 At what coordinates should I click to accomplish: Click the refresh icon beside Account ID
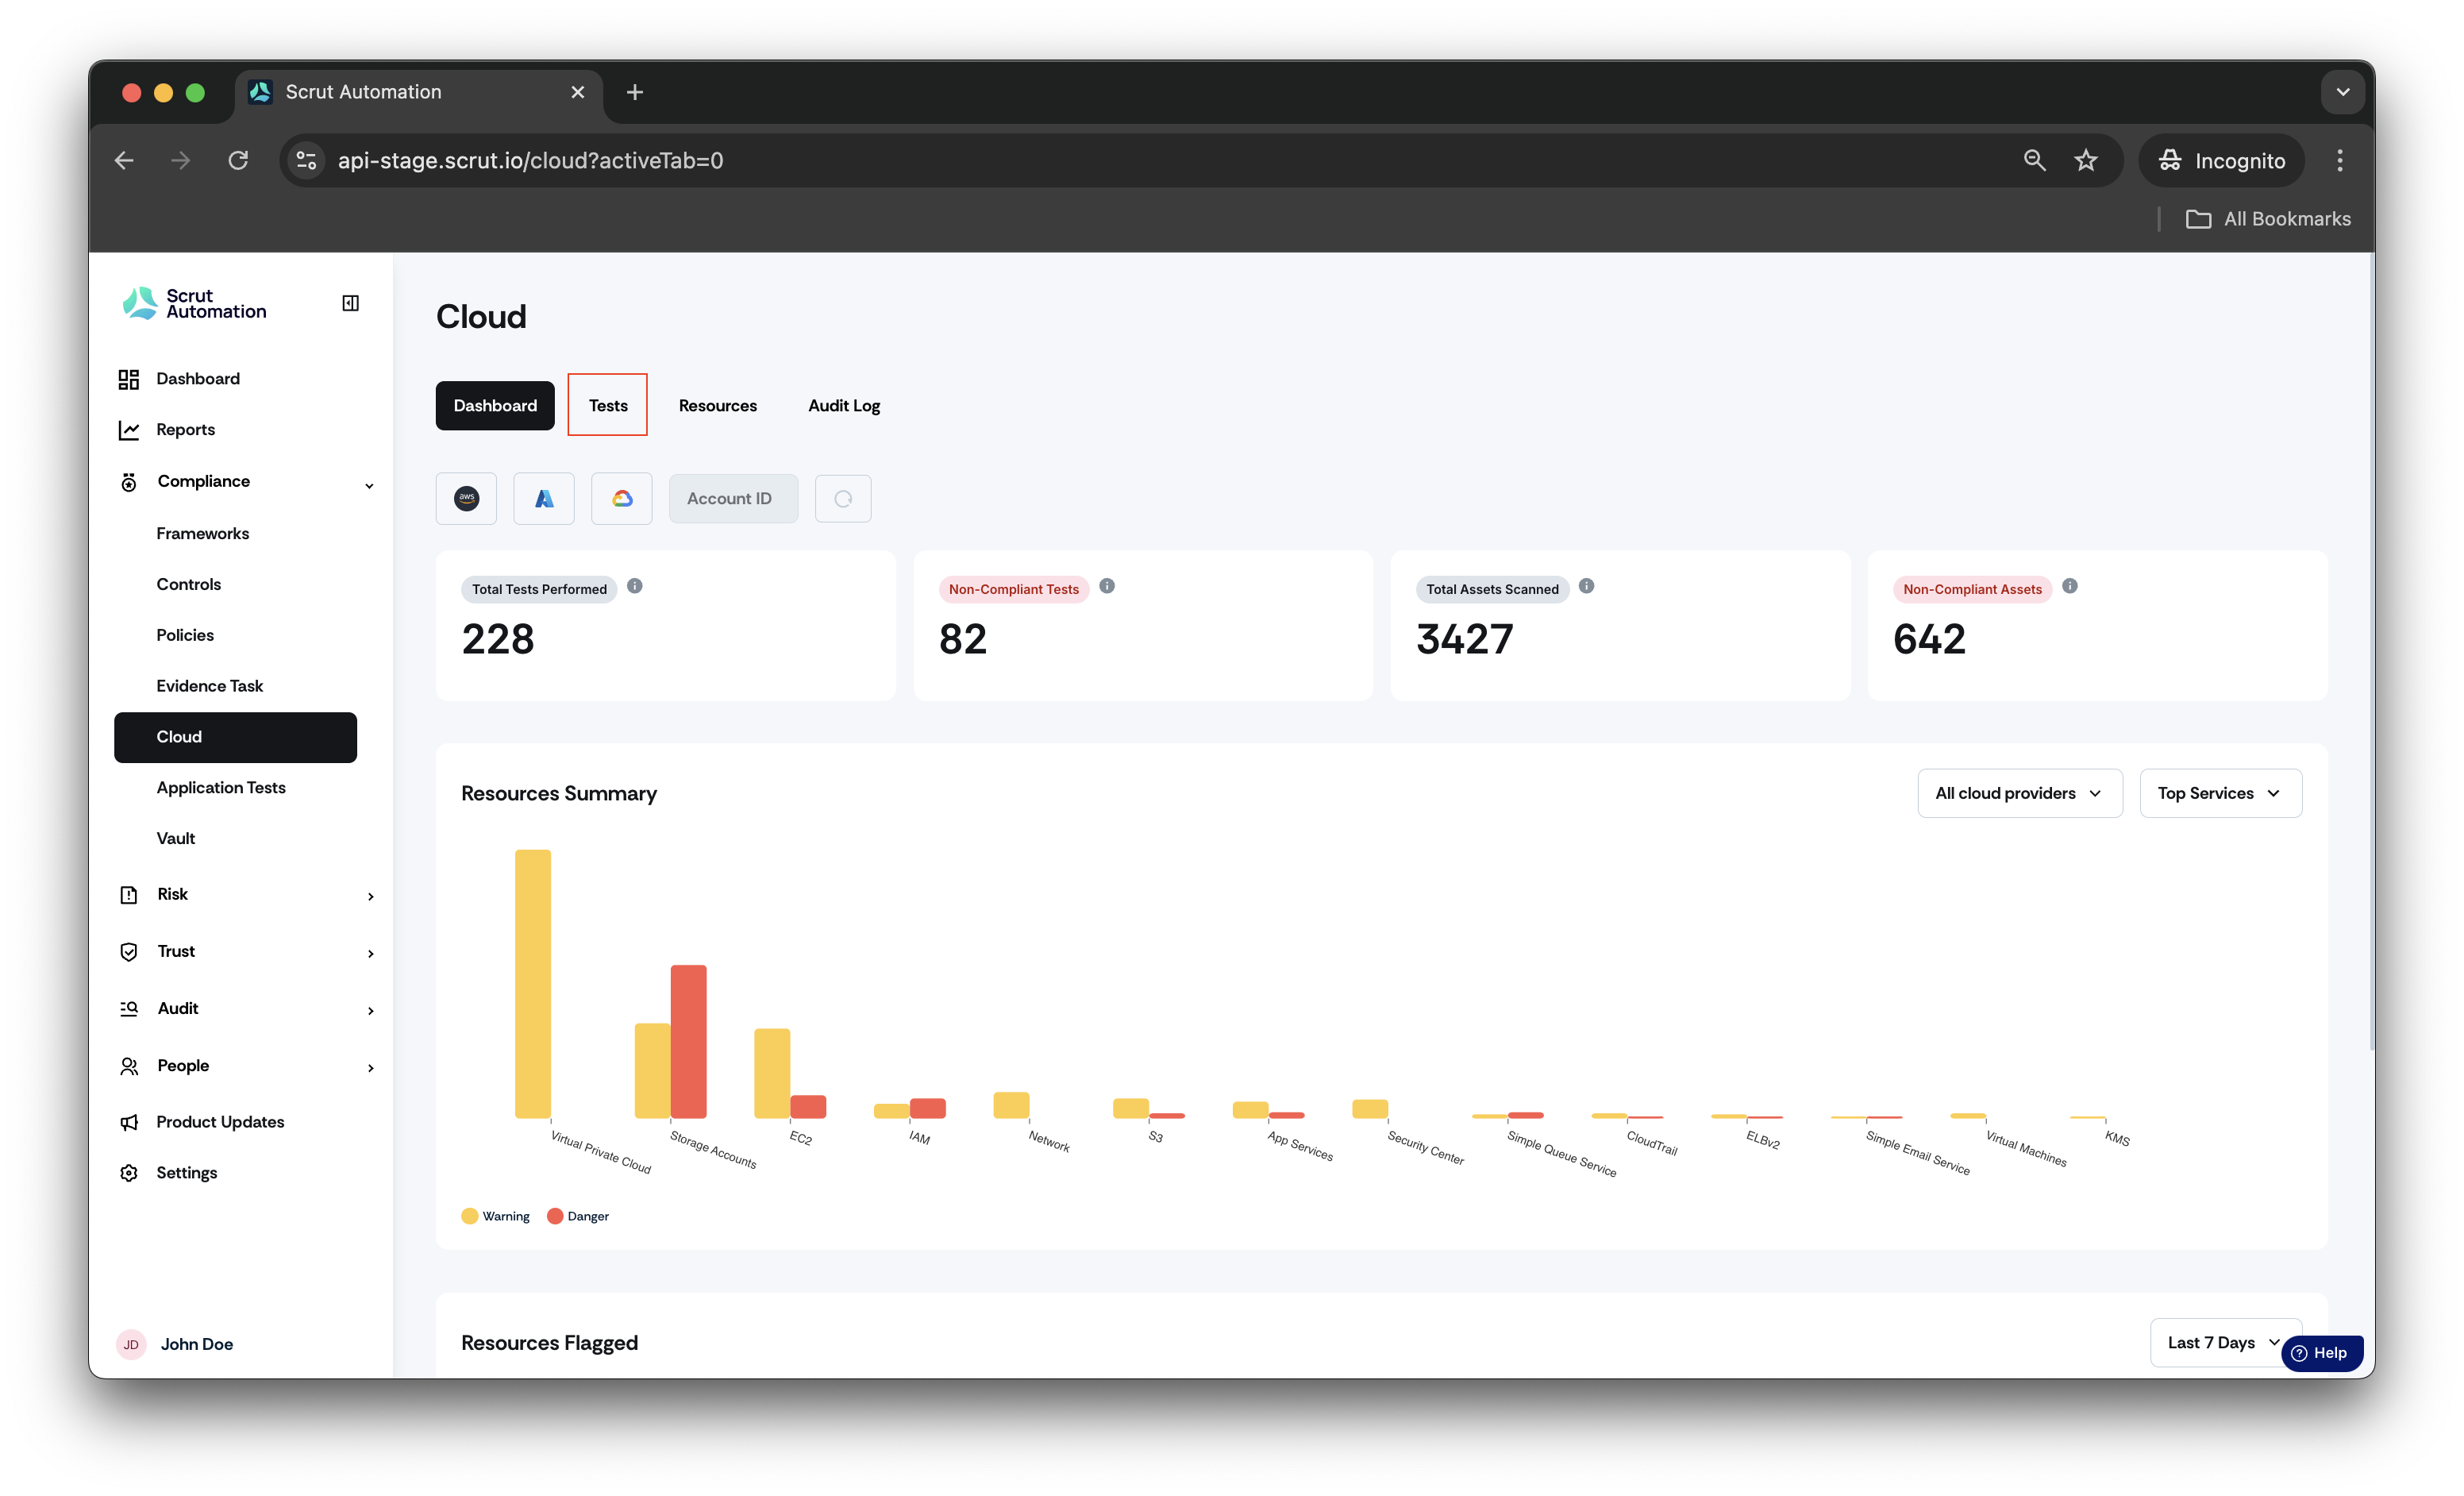click(843, 498)
